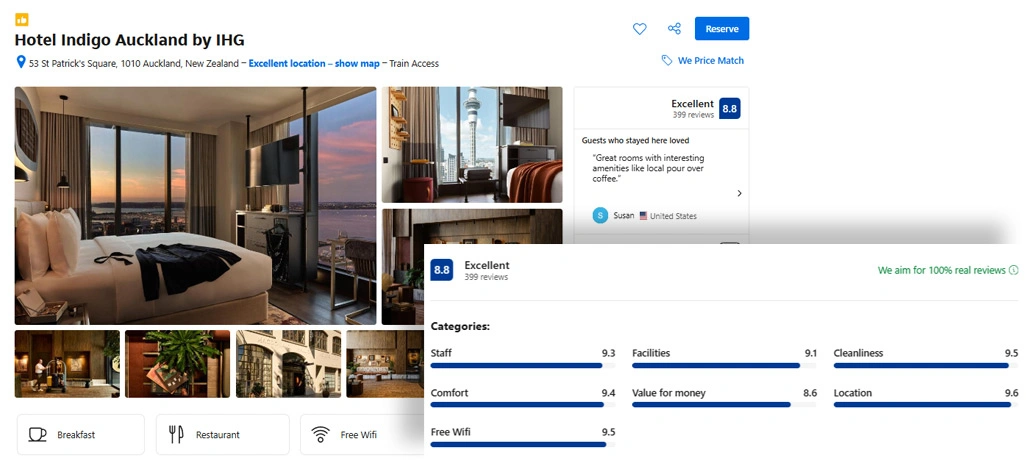Click the Reserve button
Image resolution: width=1026 pixels, height=466 pixels.
722,29
